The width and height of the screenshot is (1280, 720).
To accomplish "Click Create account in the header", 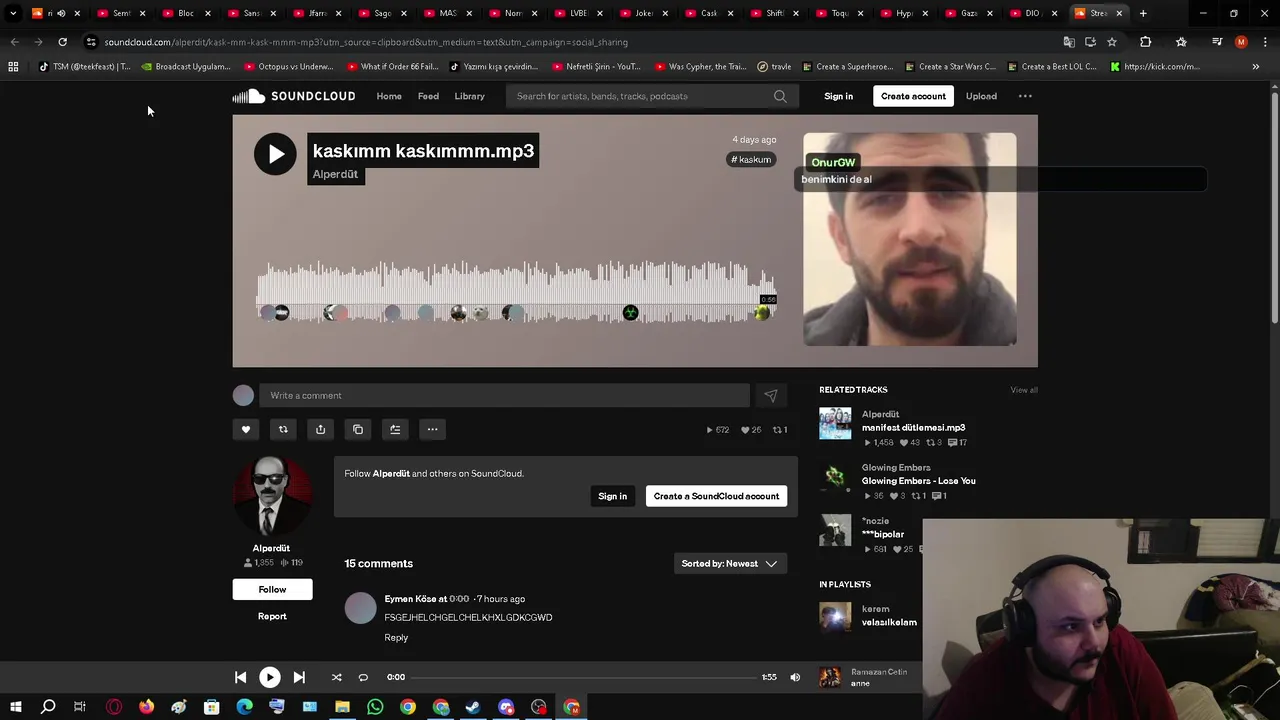I will [913, 96].
